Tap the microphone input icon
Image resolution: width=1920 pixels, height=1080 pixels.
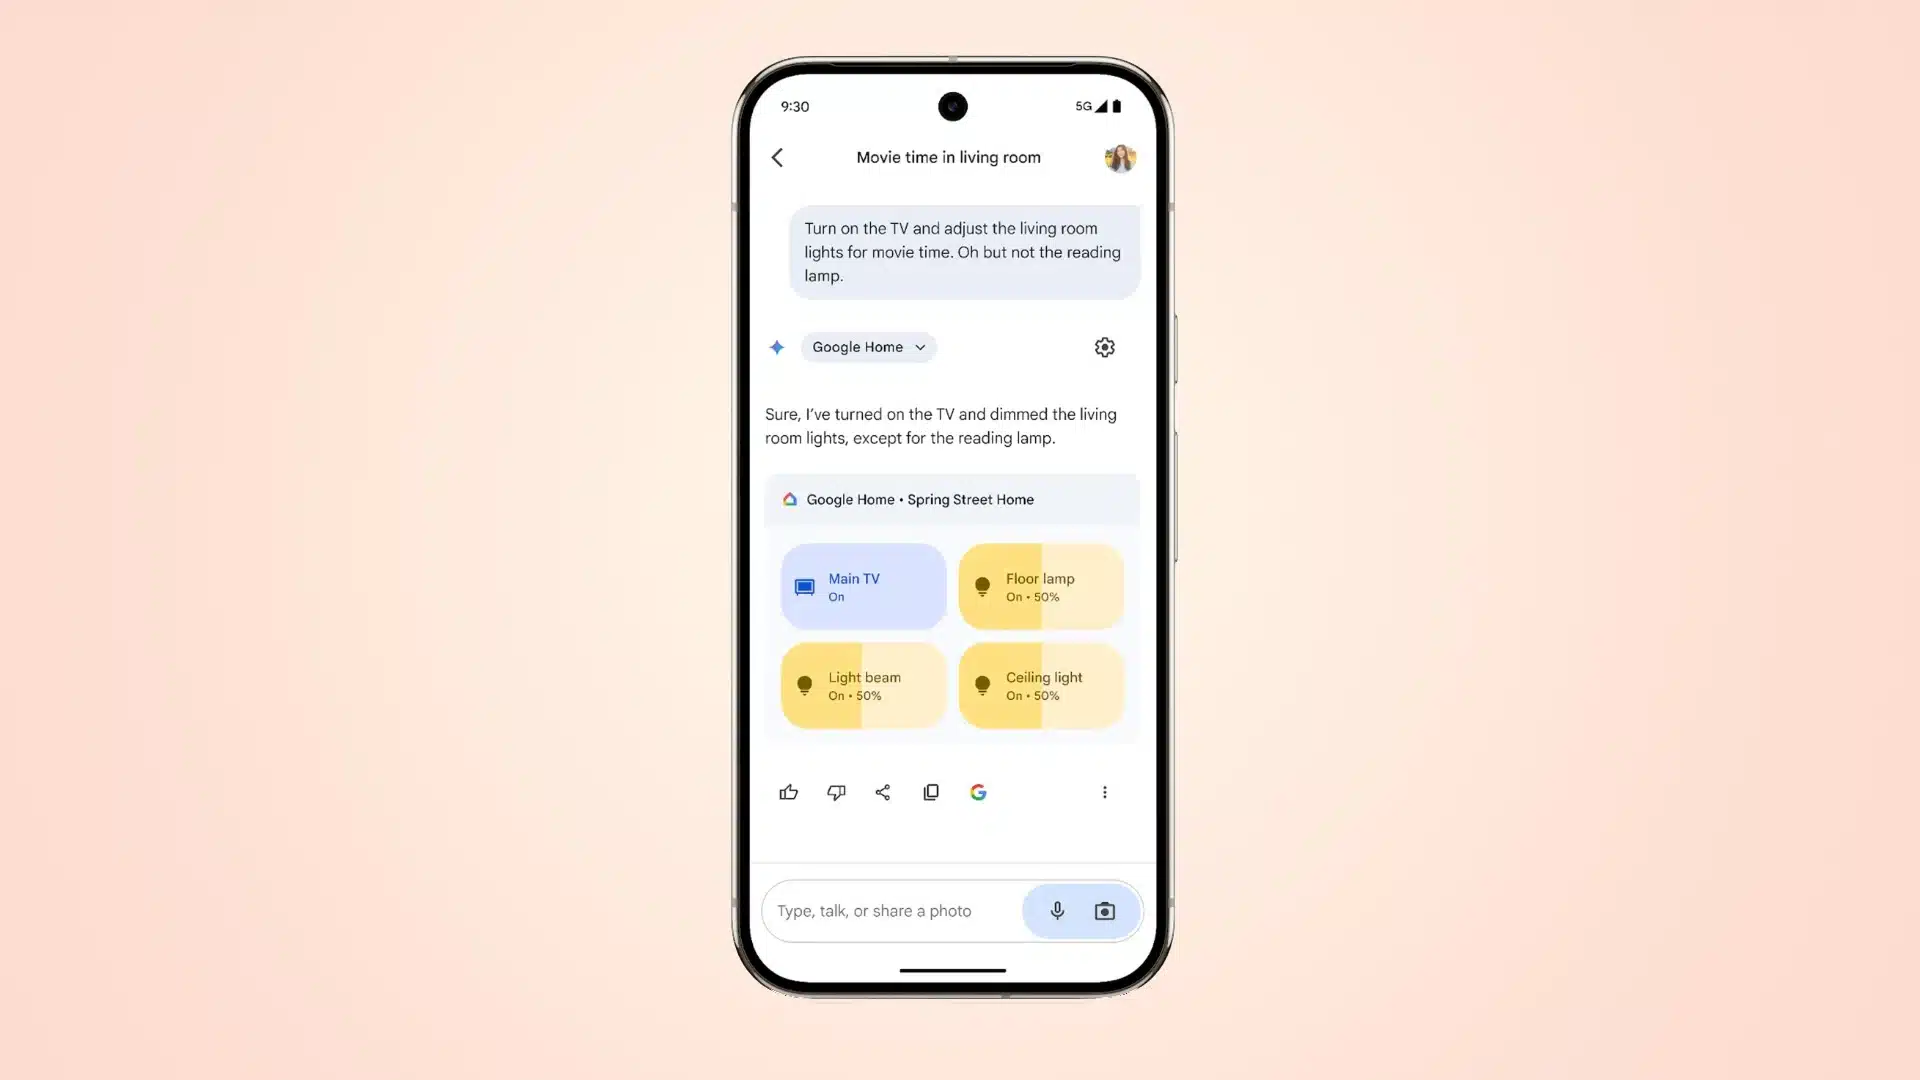(x=1056, y=910)
